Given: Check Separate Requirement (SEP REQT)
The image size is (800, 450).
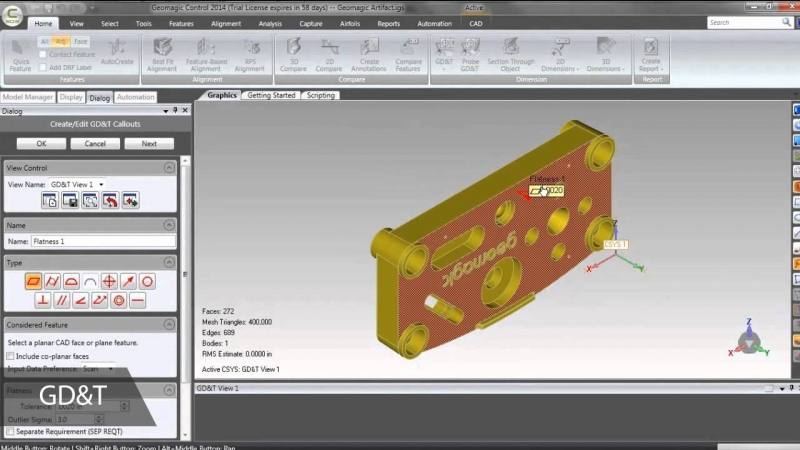Looking at the screenshot, I should (10, 432).
